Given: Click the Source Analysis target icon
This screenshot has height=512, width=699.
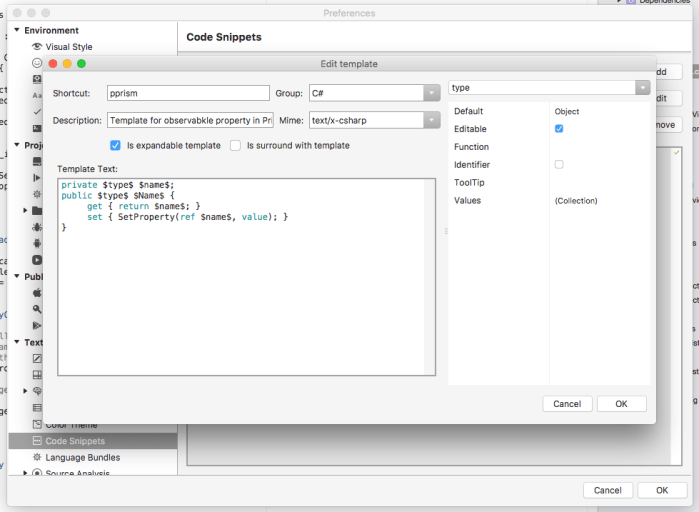Looking at the screenshot, I should pos(37,473).
